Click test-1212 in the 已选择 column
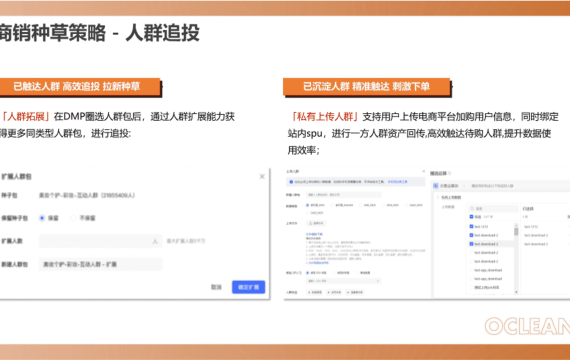Image resolution: width=570 pixels, height=360 pixels. [x=531, y=227]
